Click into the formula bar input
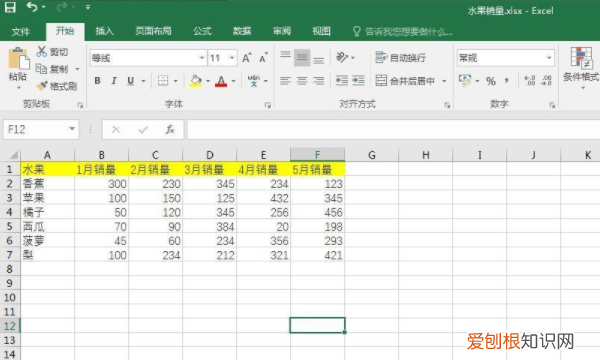The width and height of the screenshot is (600, 360). coord(393,130)
